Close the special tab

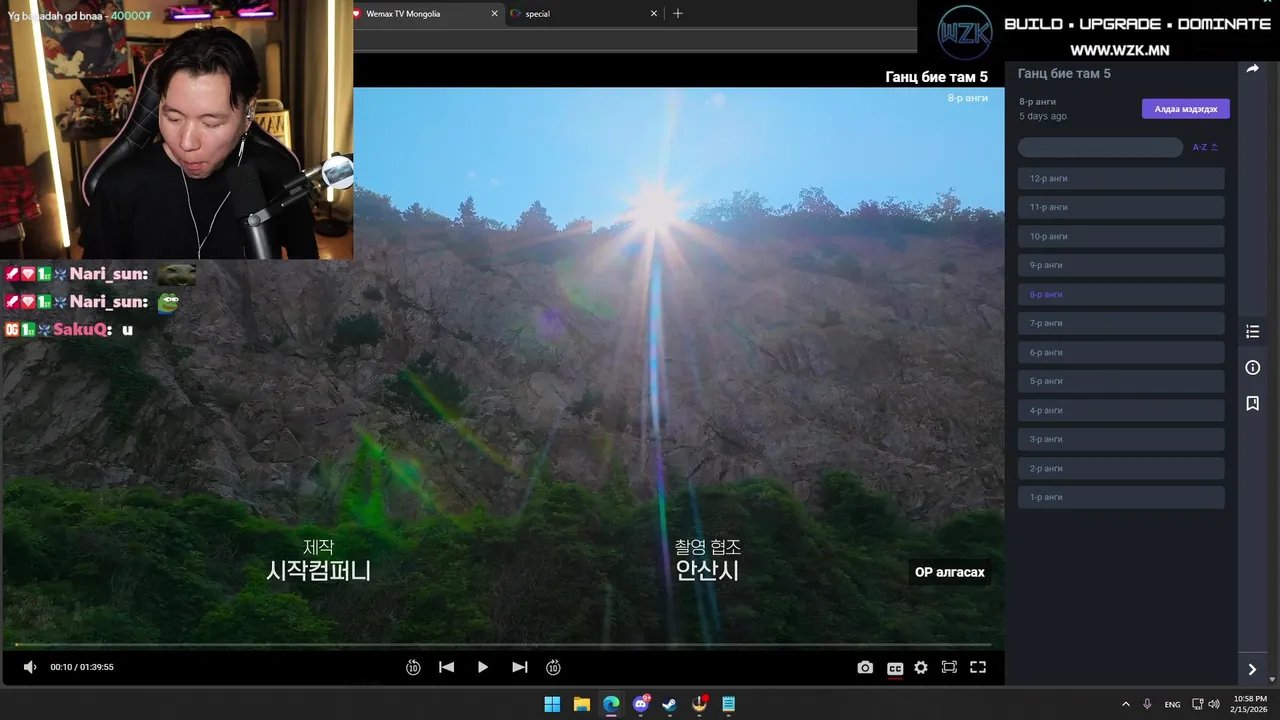tap(654, 14)
